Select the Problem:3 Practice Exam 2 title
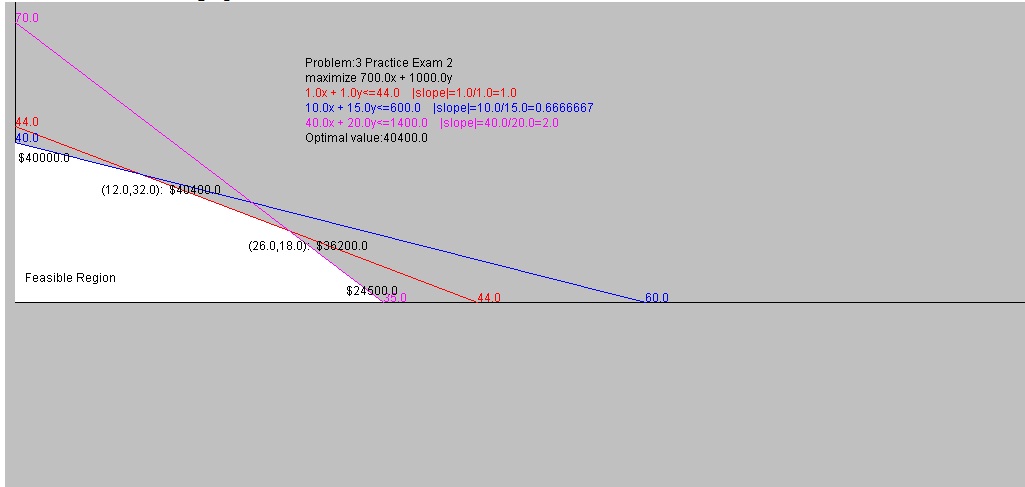1025x487 pixels. pyautogui.click(x=379, y=63)
